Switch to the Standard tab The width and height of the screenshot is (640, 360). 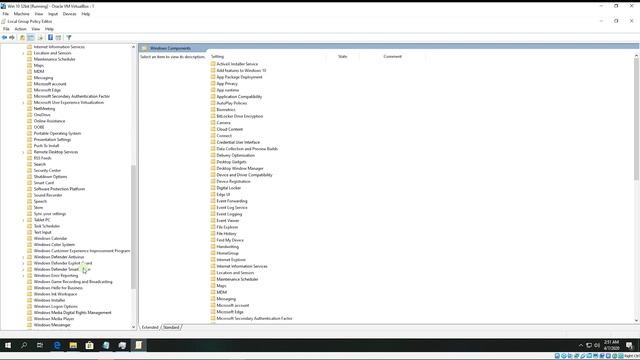tap(171, 327)
